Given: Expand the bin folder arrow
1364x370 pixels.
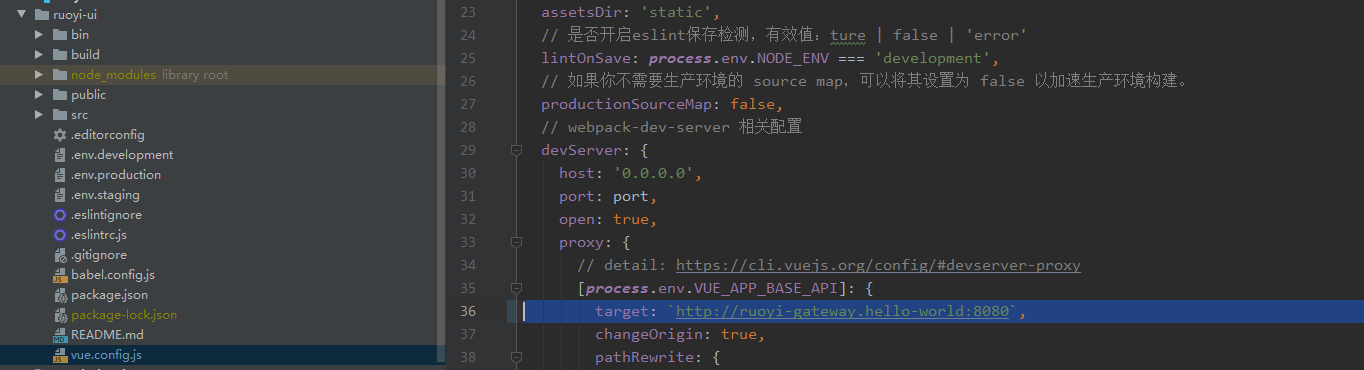Looking at the screenshot, I should 39,35.
